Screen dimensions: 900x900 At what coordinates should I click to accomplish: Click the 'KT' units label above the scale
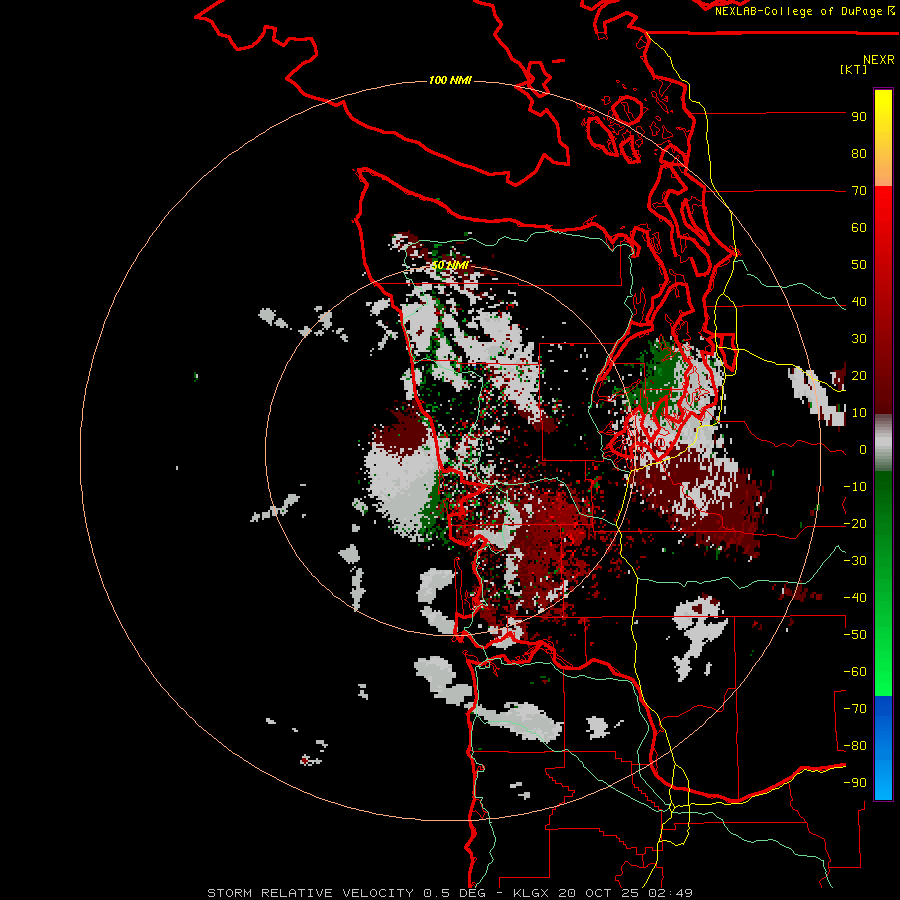coord(854,69)
